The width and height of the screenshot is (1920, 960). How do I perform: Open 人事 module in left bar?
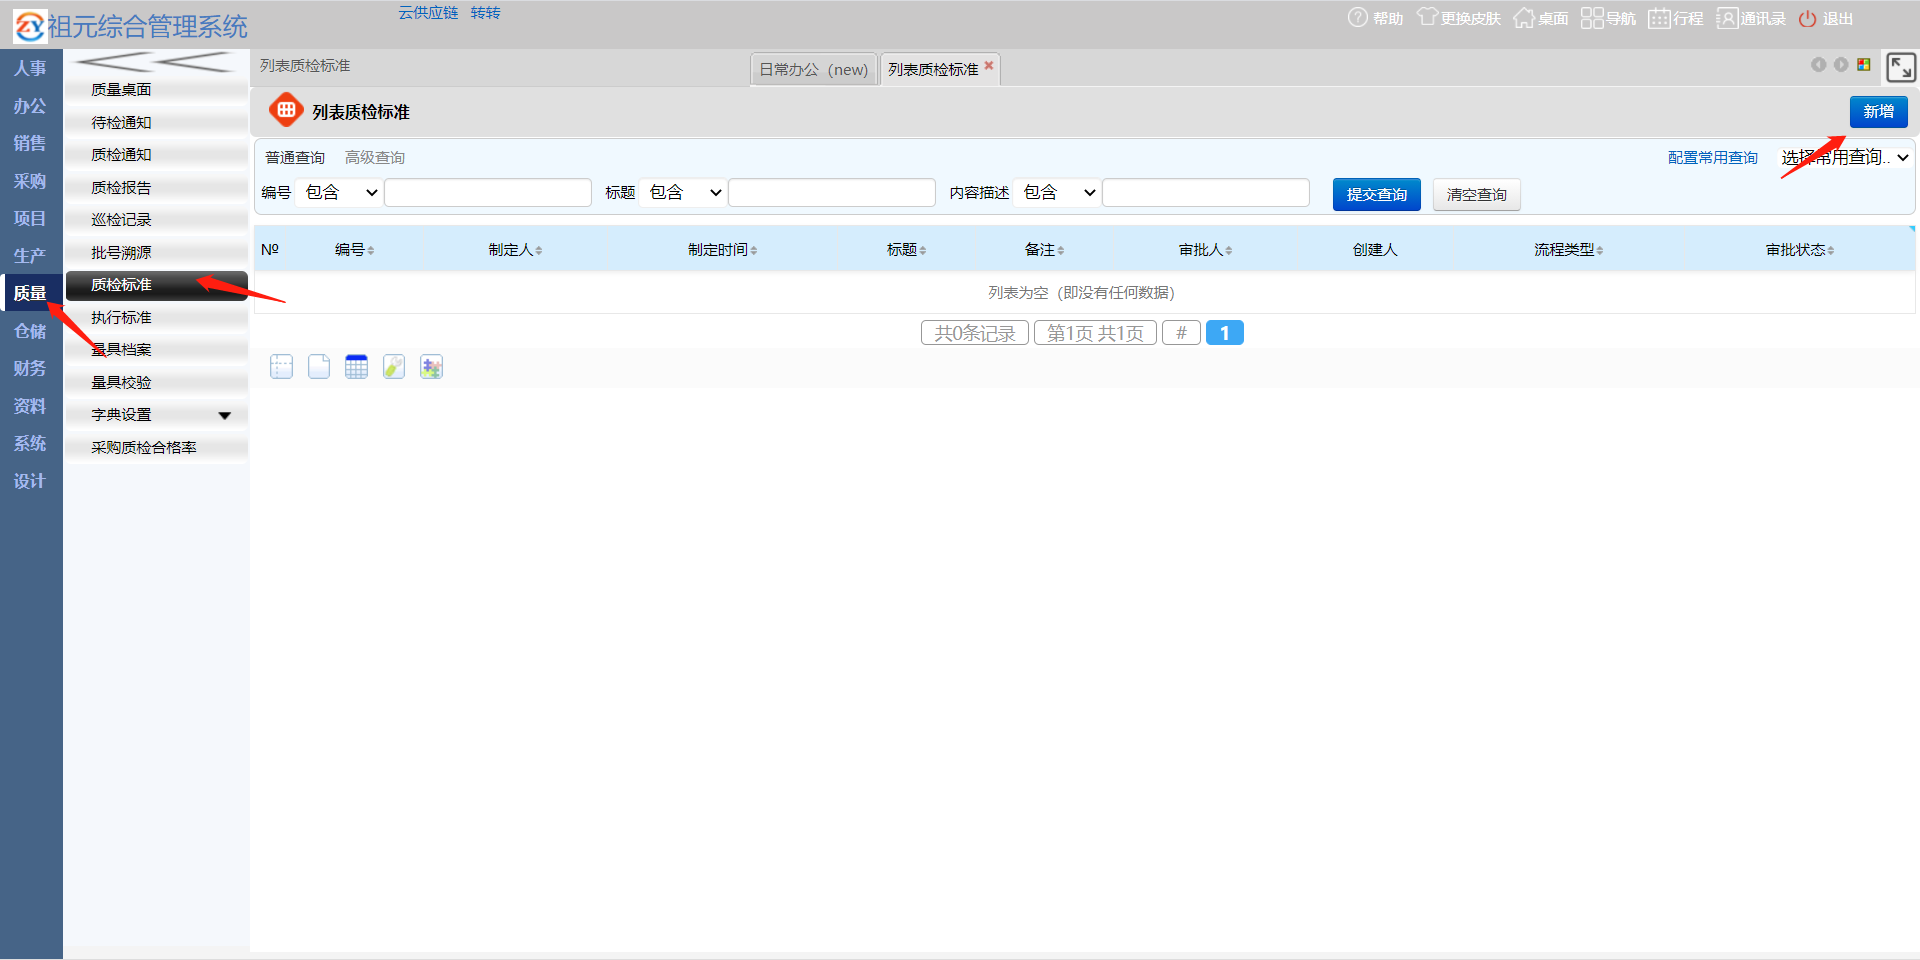30,68
